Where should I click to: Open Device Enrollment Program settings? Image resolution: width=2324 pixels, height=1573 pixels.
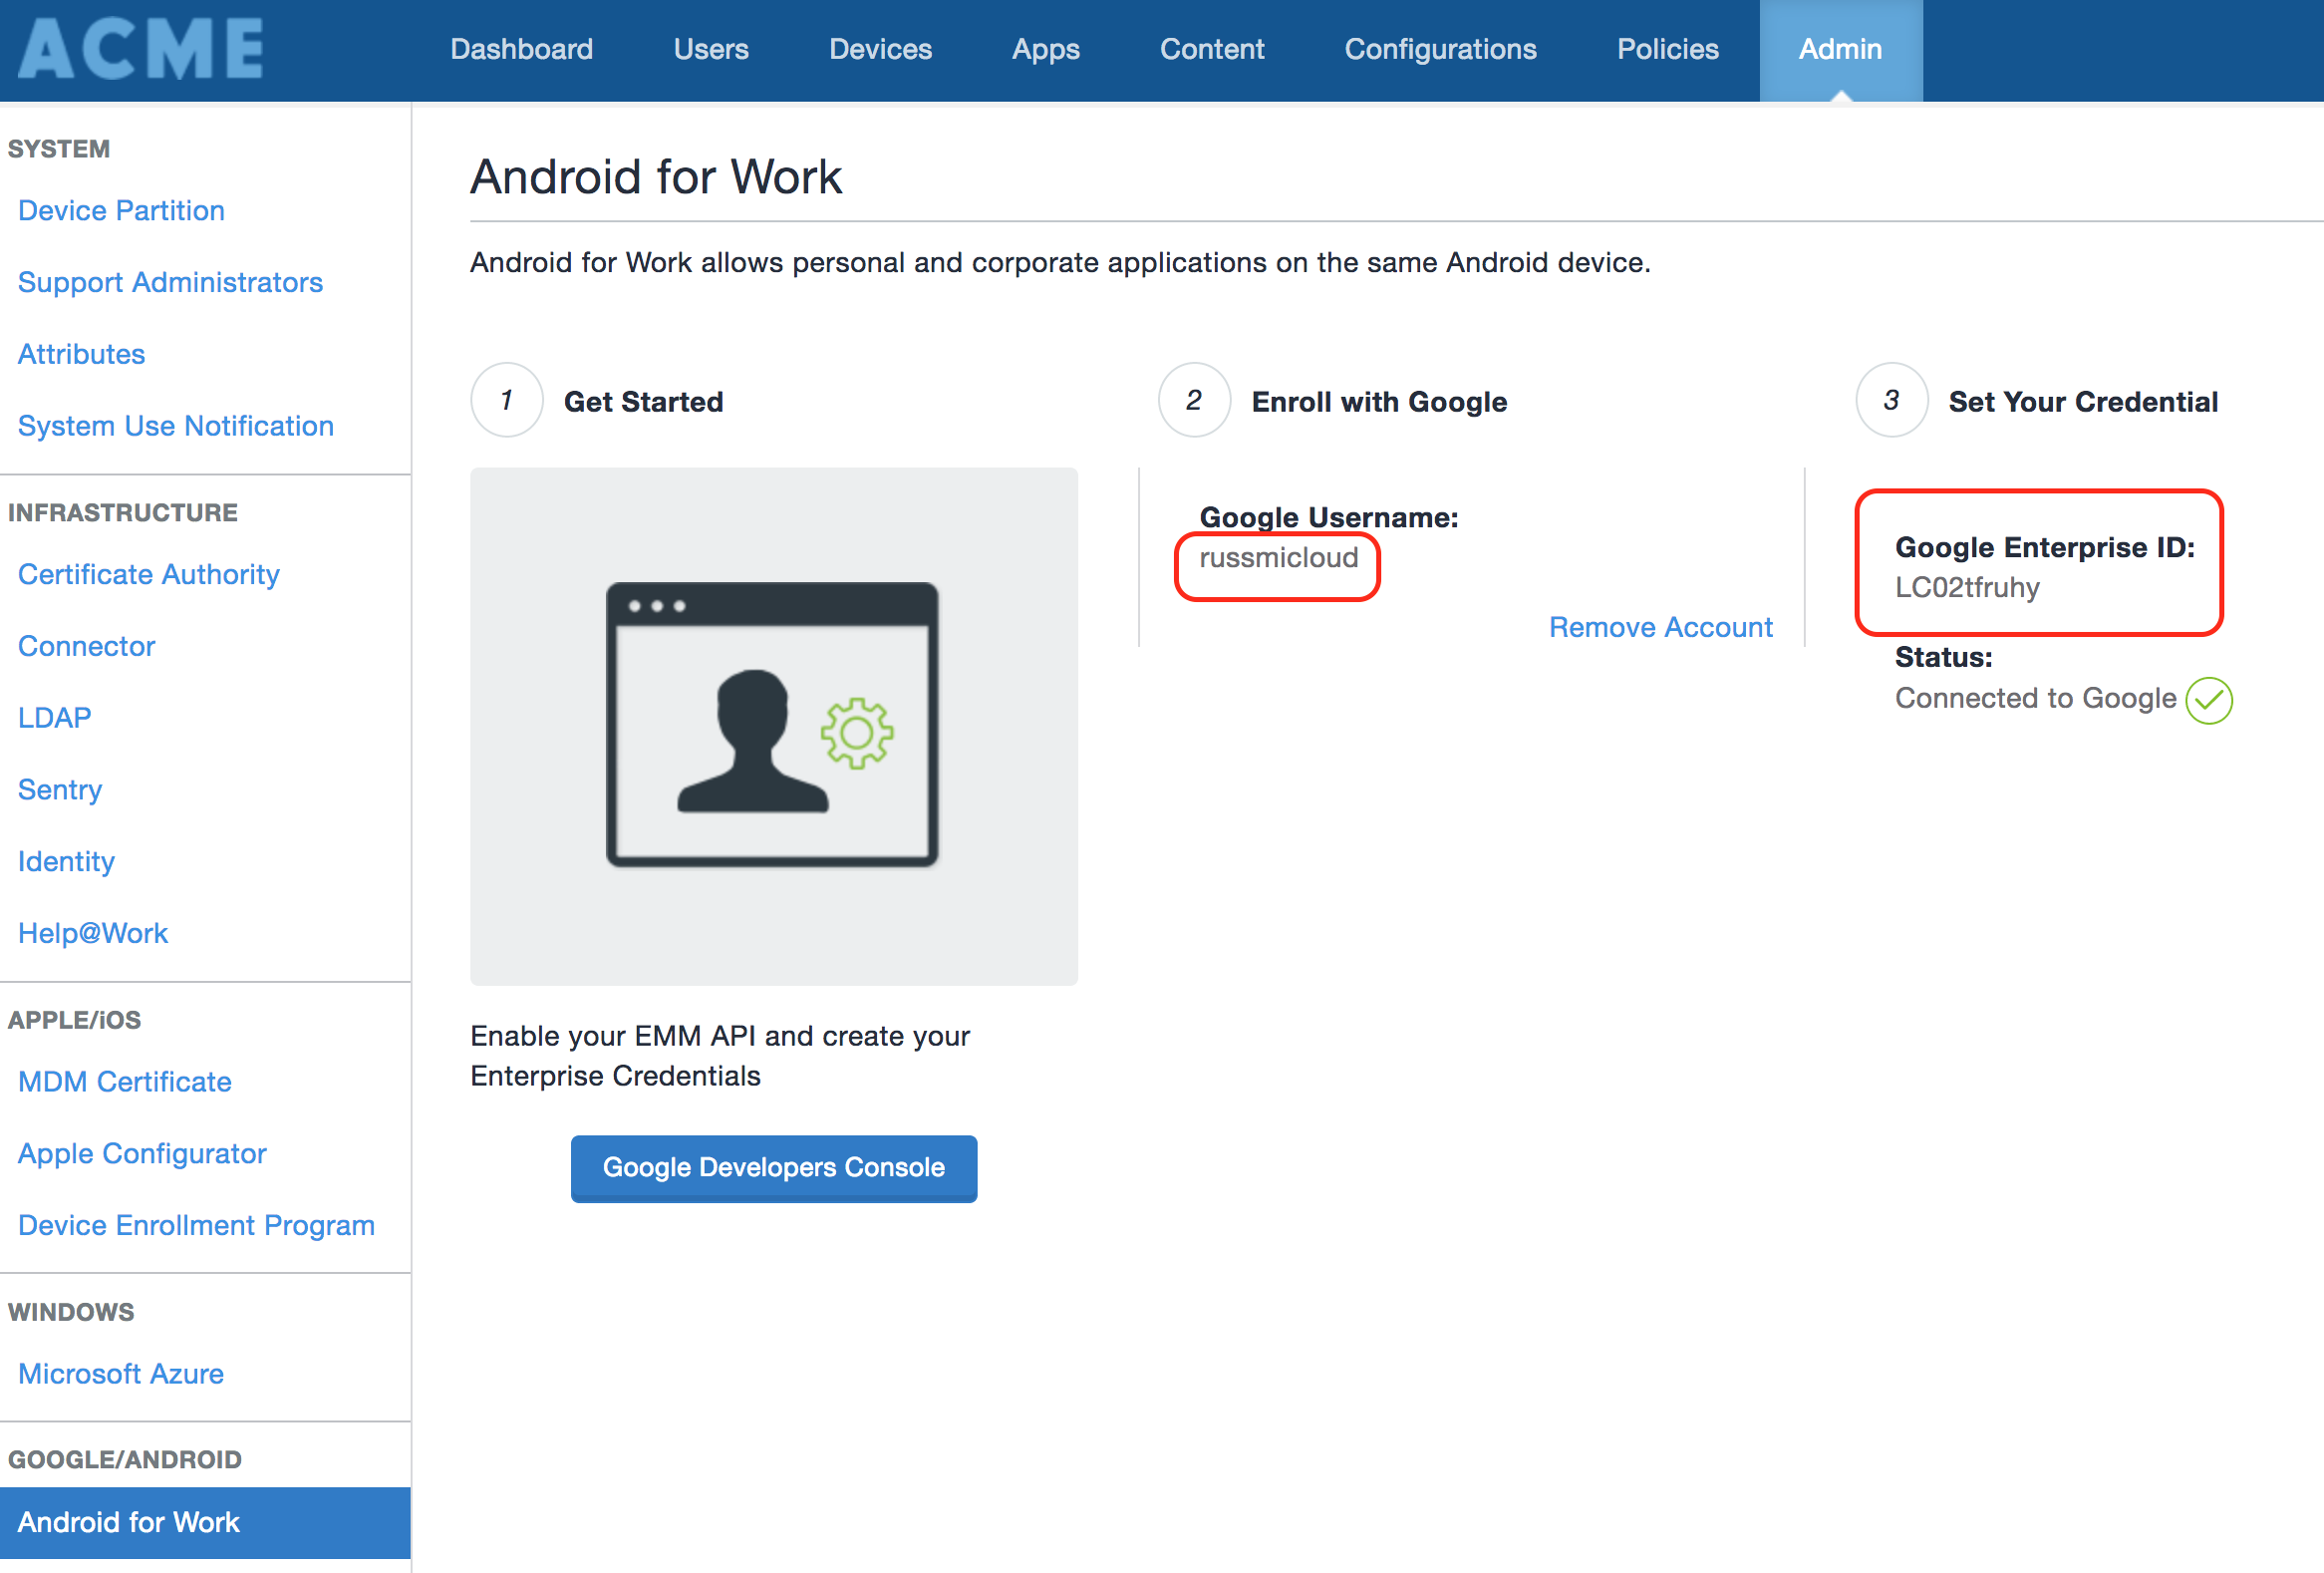[196, 1224]
